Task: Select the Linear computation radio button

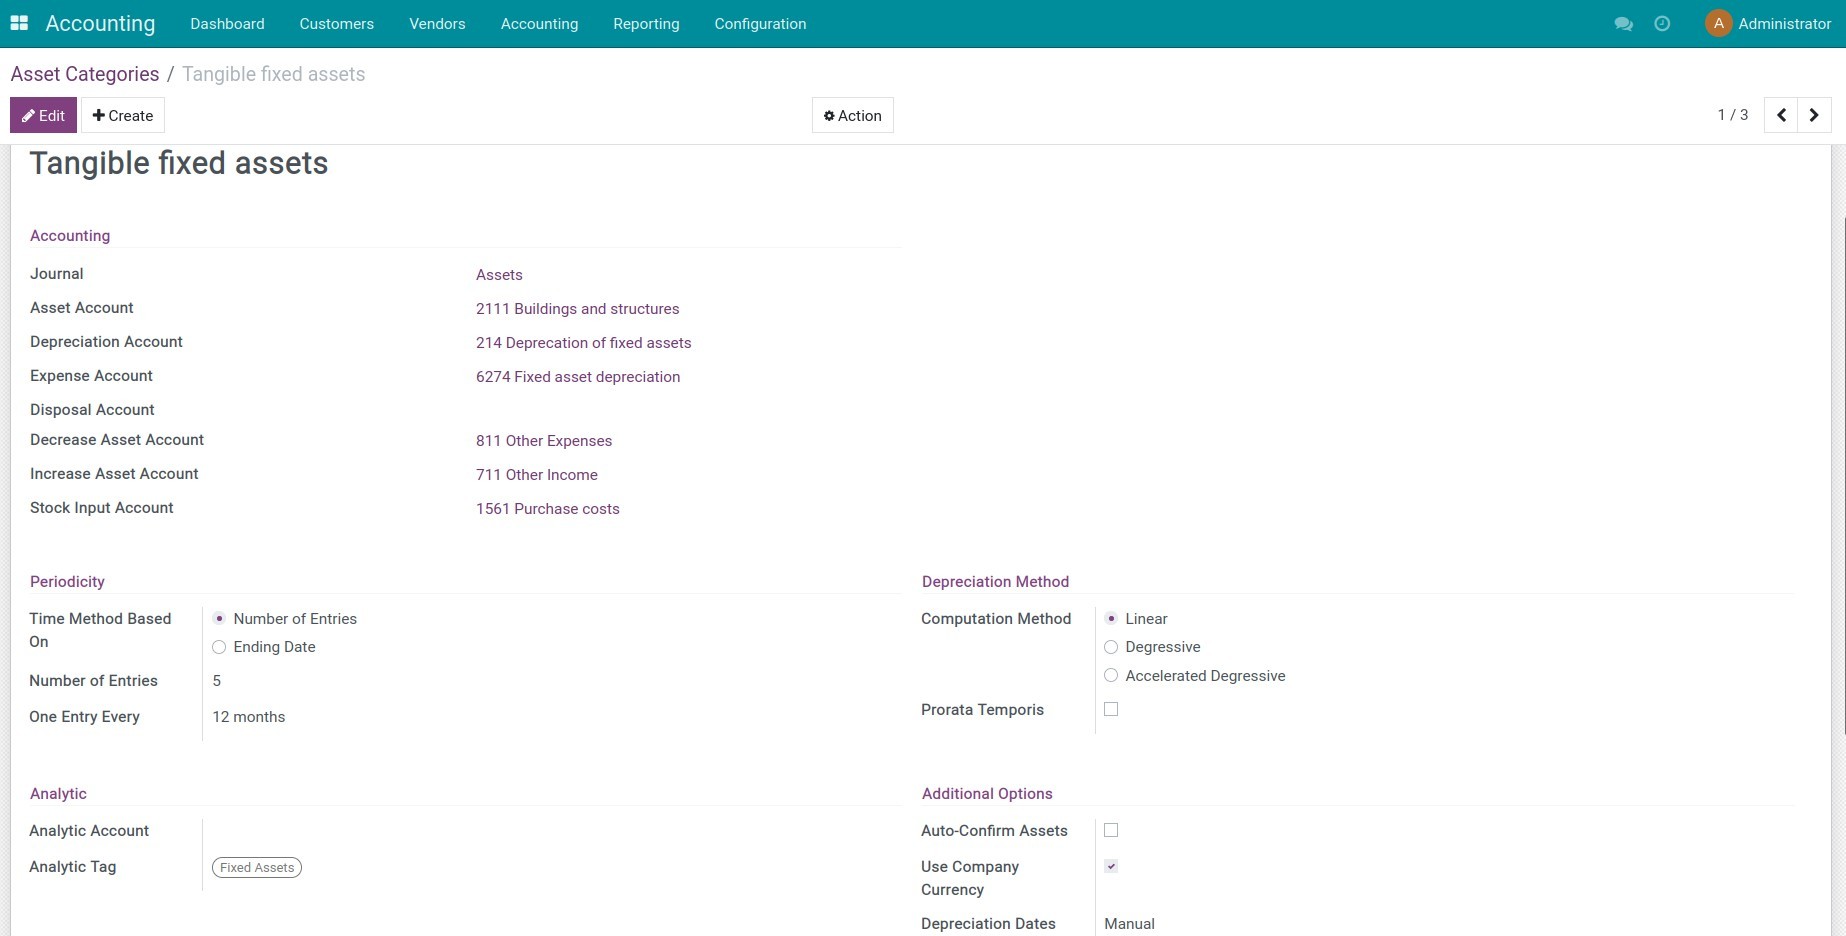Action: (x=1110, y=618)
